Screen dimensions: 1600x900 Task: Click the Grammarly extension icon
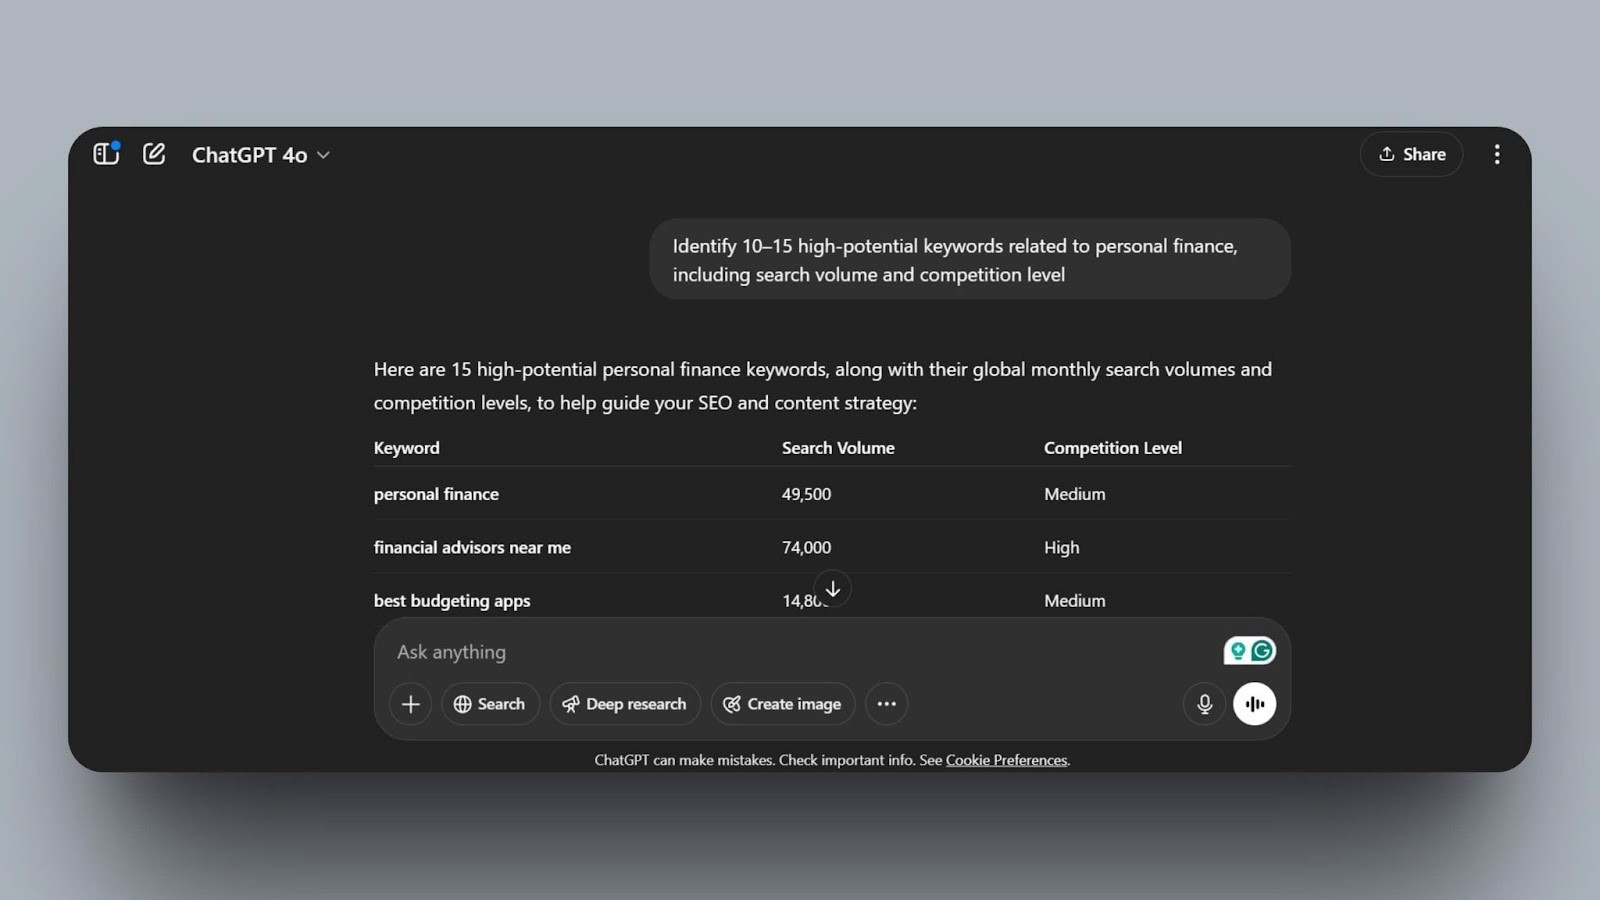(1262, 651)
